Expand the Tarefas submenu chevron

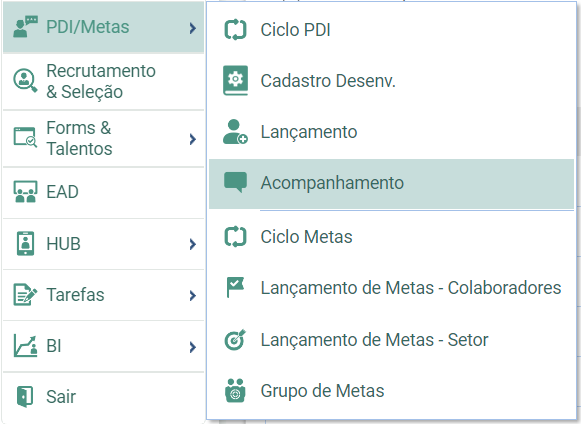(192, 295)
